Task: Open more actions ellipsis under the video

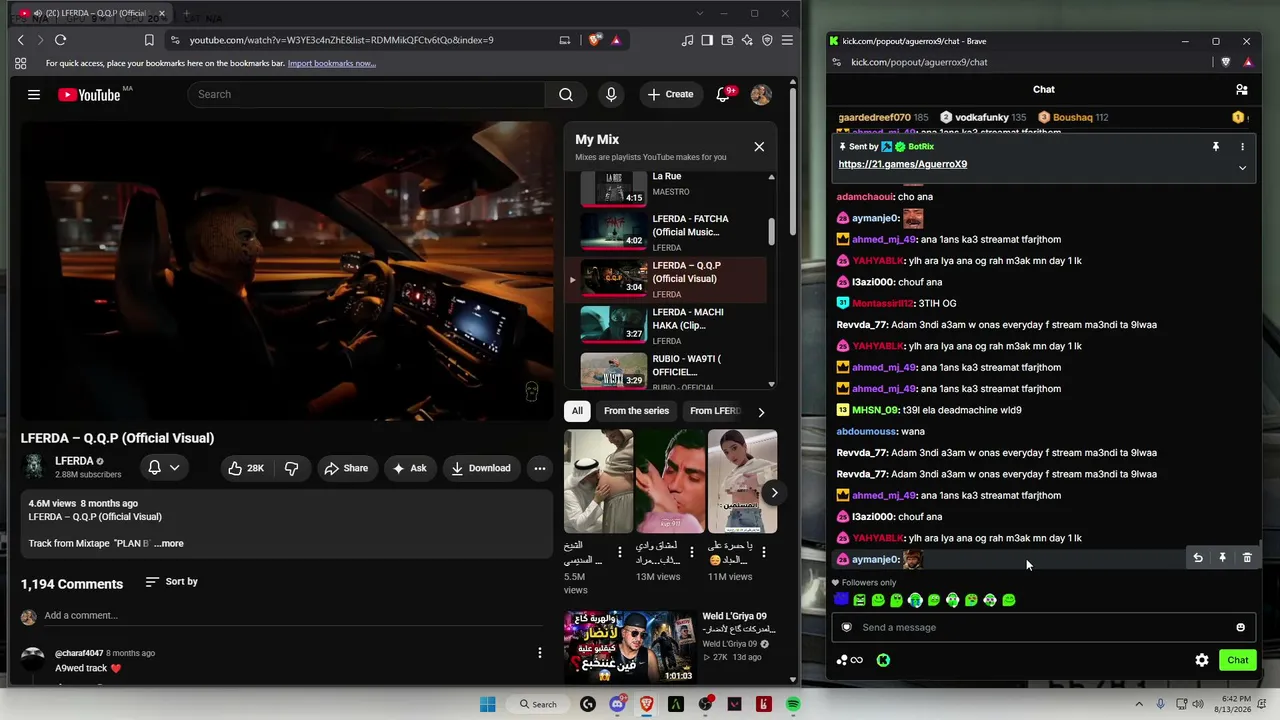Action: 540,468
